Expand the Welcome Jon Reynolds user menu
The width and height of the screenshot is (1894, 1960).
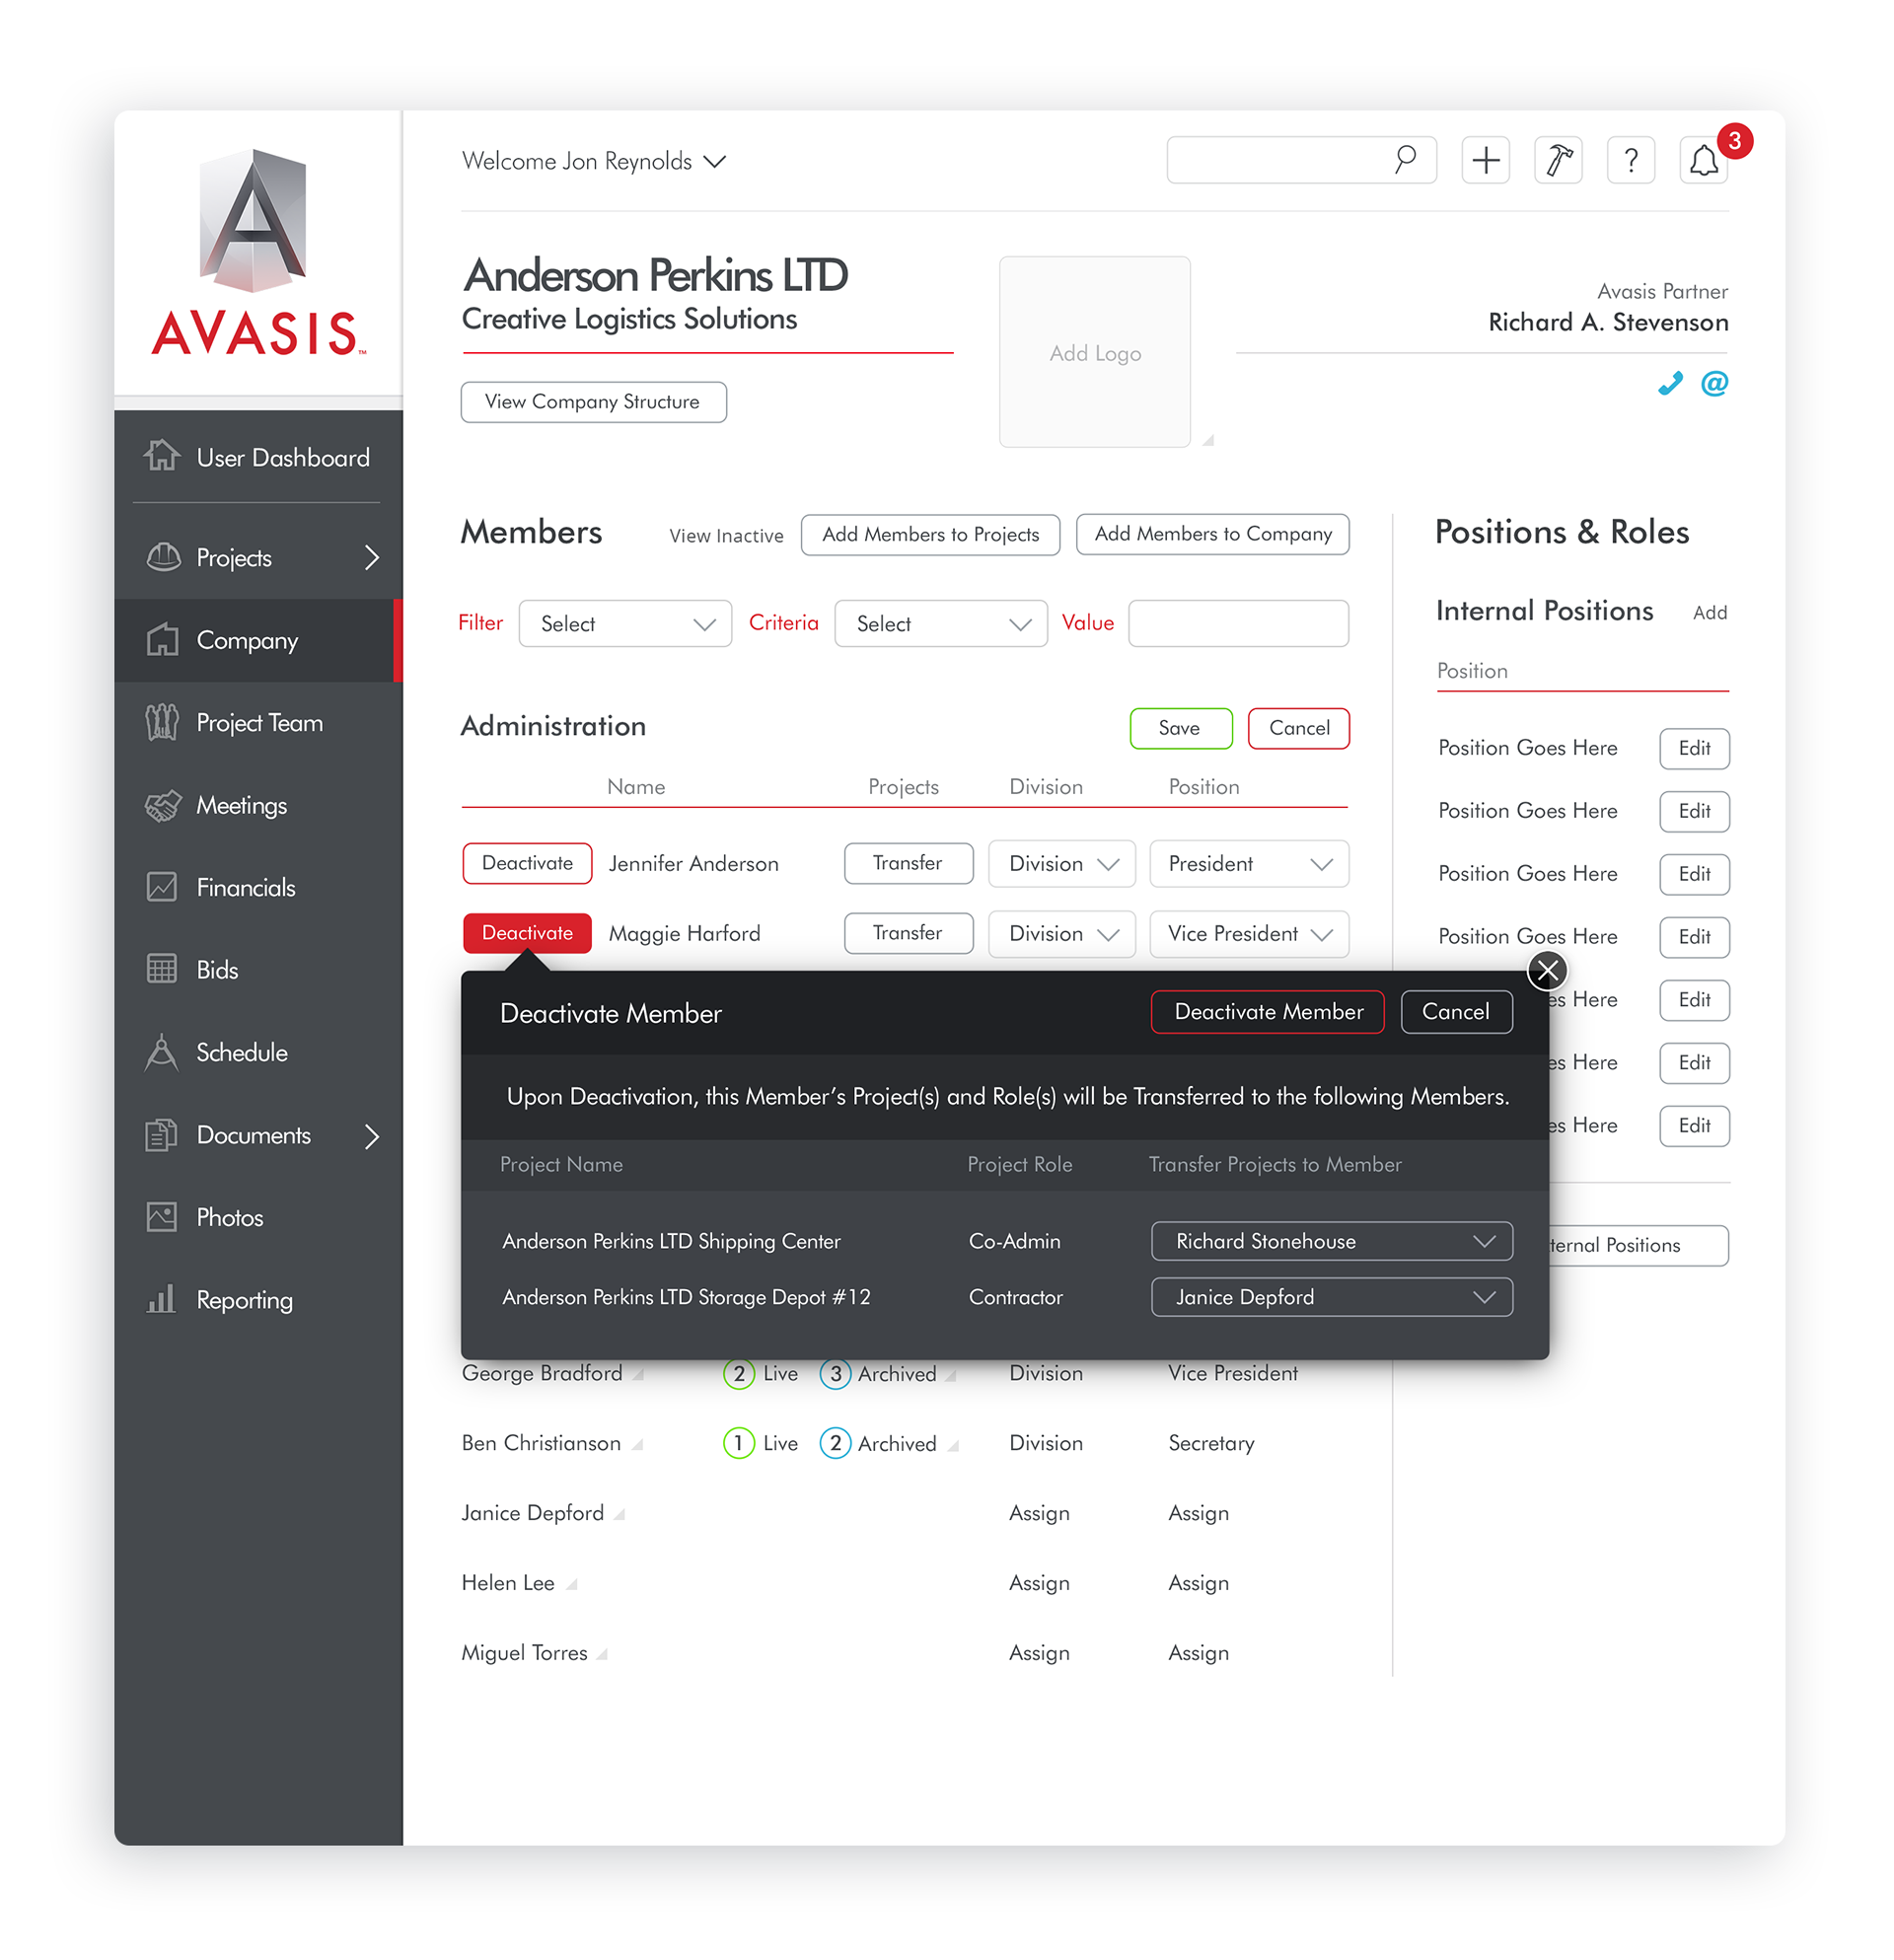point(594,161)
